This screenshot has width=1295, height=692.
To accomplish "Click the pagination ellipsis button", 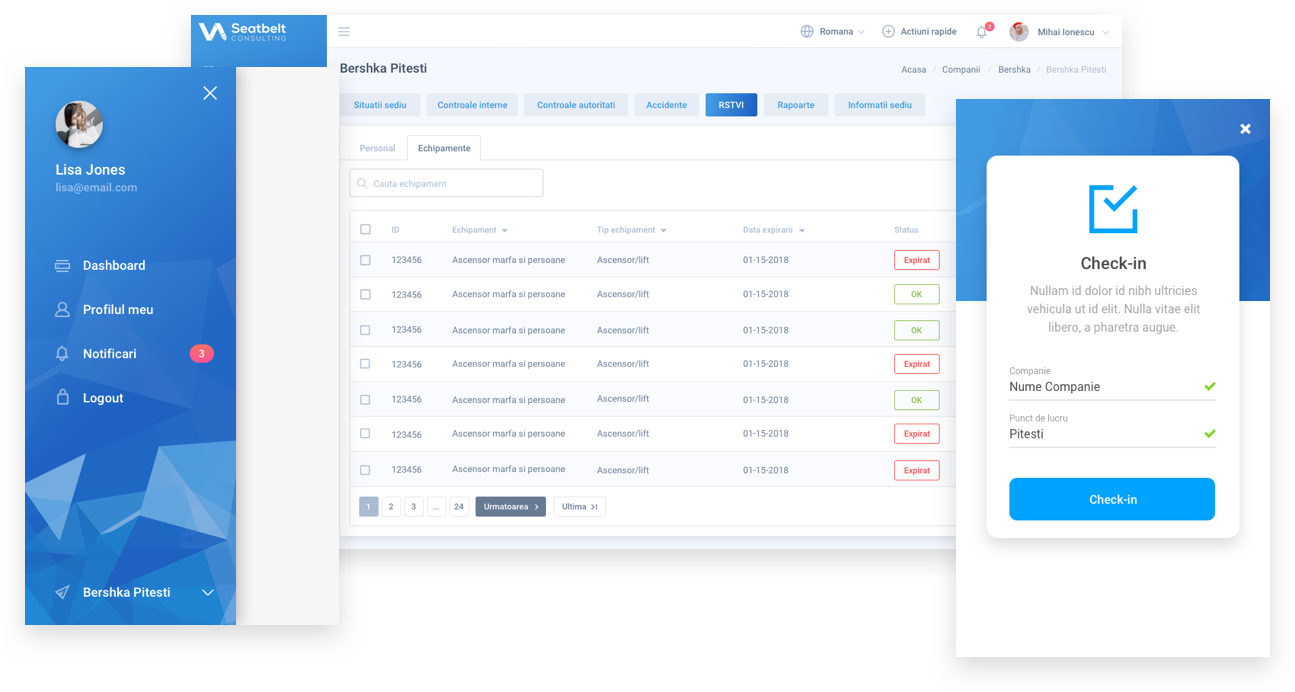I will click(437, 507).
